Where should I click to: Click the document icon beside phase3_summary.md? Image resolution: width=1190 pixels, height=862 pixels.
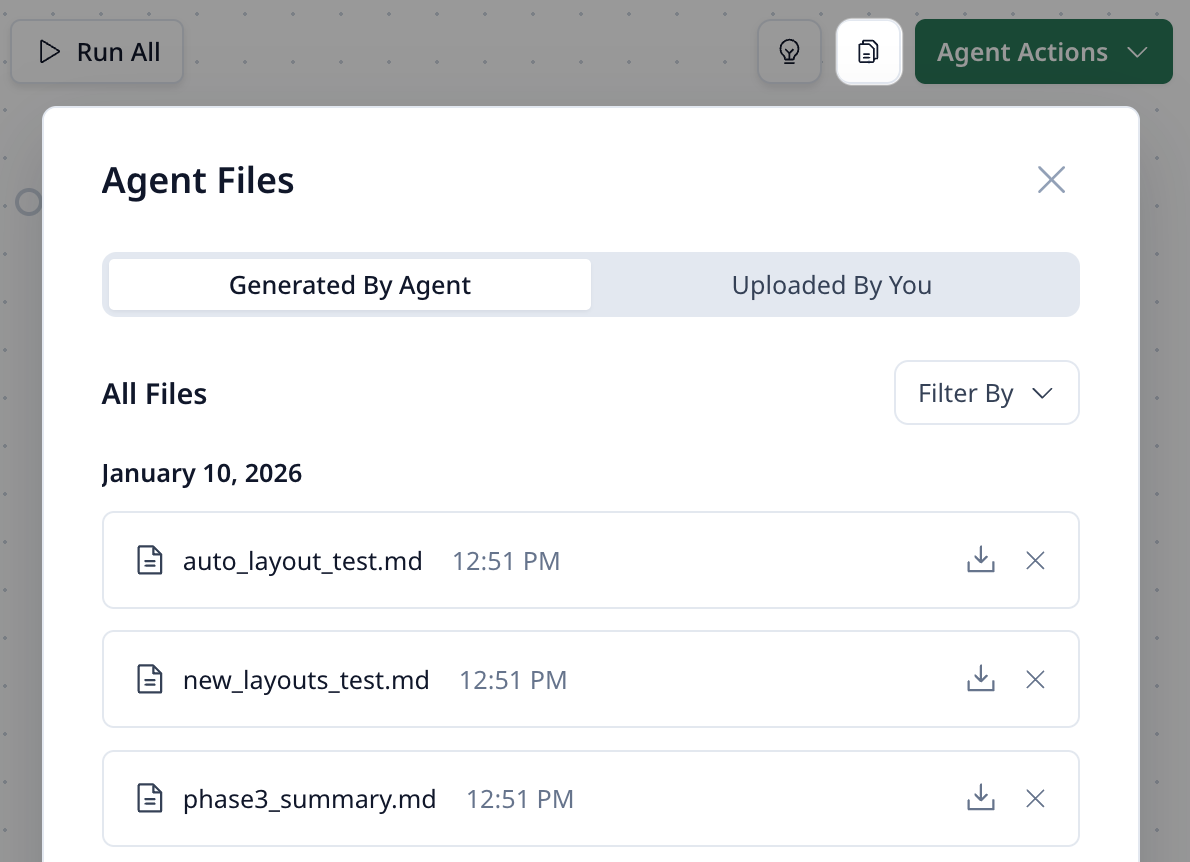(x=149, y=800)
